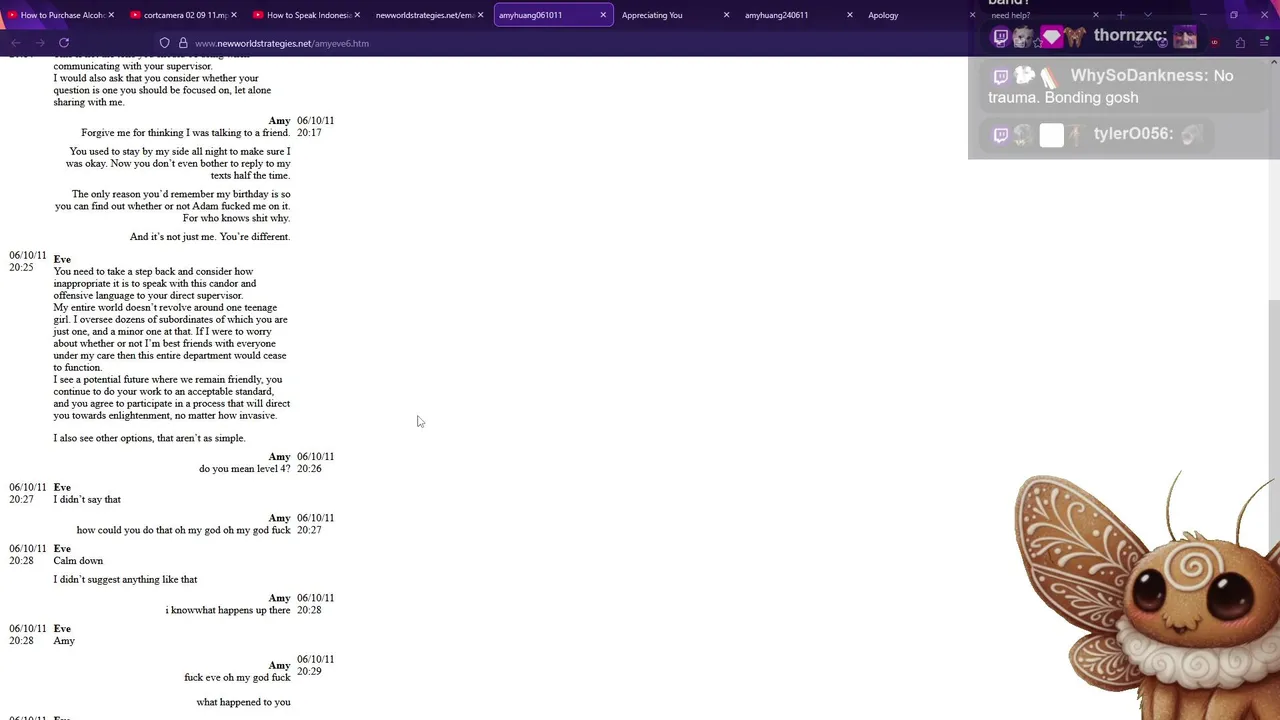This screenshot has width=1280, height=720.
Task: Select the amyhuang061011 tab
Action: 553,15
